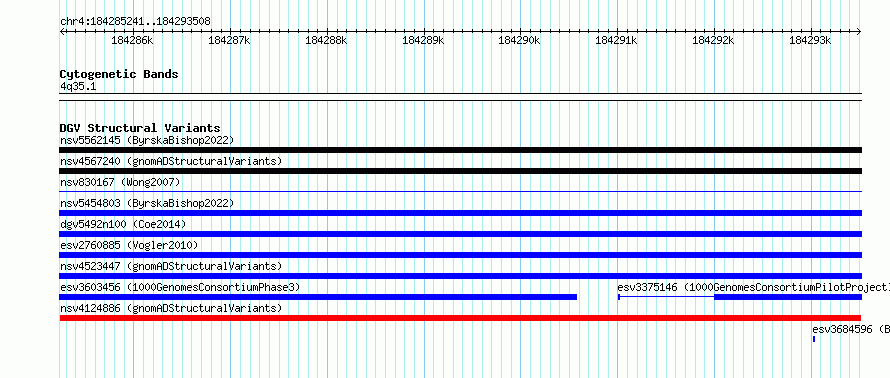Select the nsv4523447 gnomAD blue bar
This screenshot has height=378, width=890.
pyautogui.click(x=460, y=276)
